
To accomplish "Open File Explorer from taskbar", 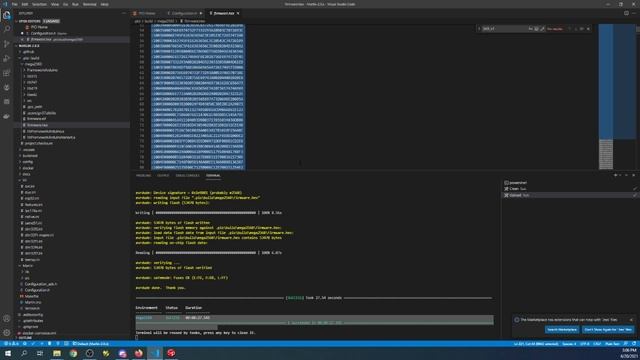I will pyautogui.click(x=57, y=353).
